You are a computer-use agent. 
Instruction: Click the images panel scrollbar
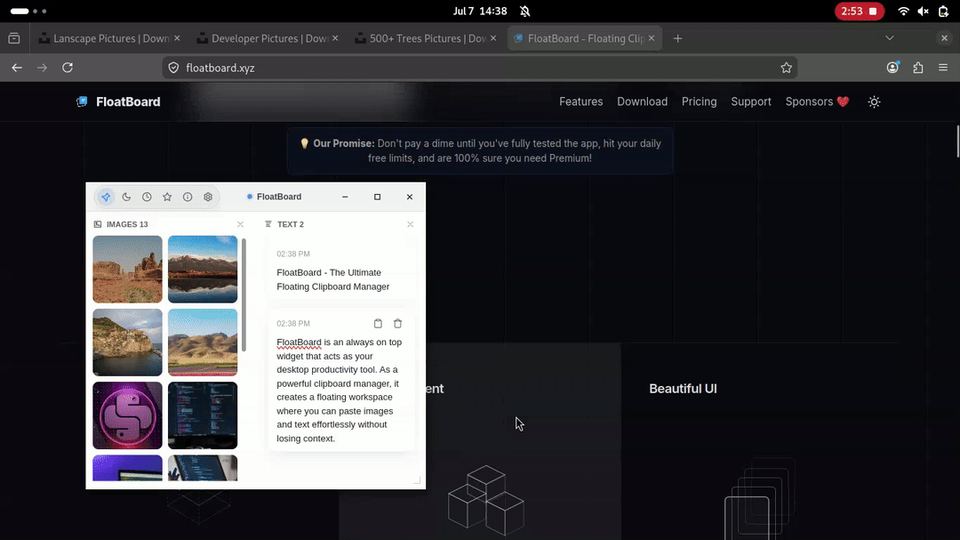[x=244, y=295]
